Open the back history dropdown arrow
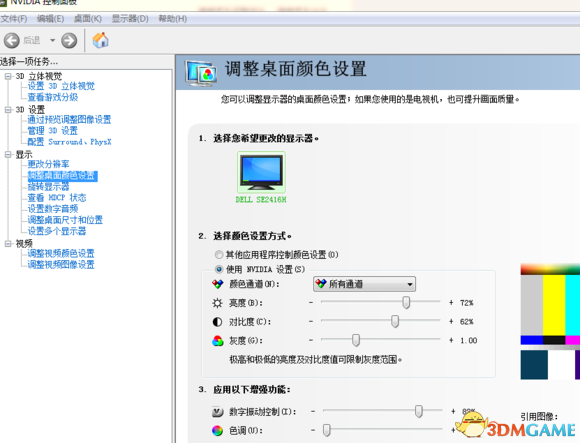This screenshot has width=580, height=443. (53, 40)
